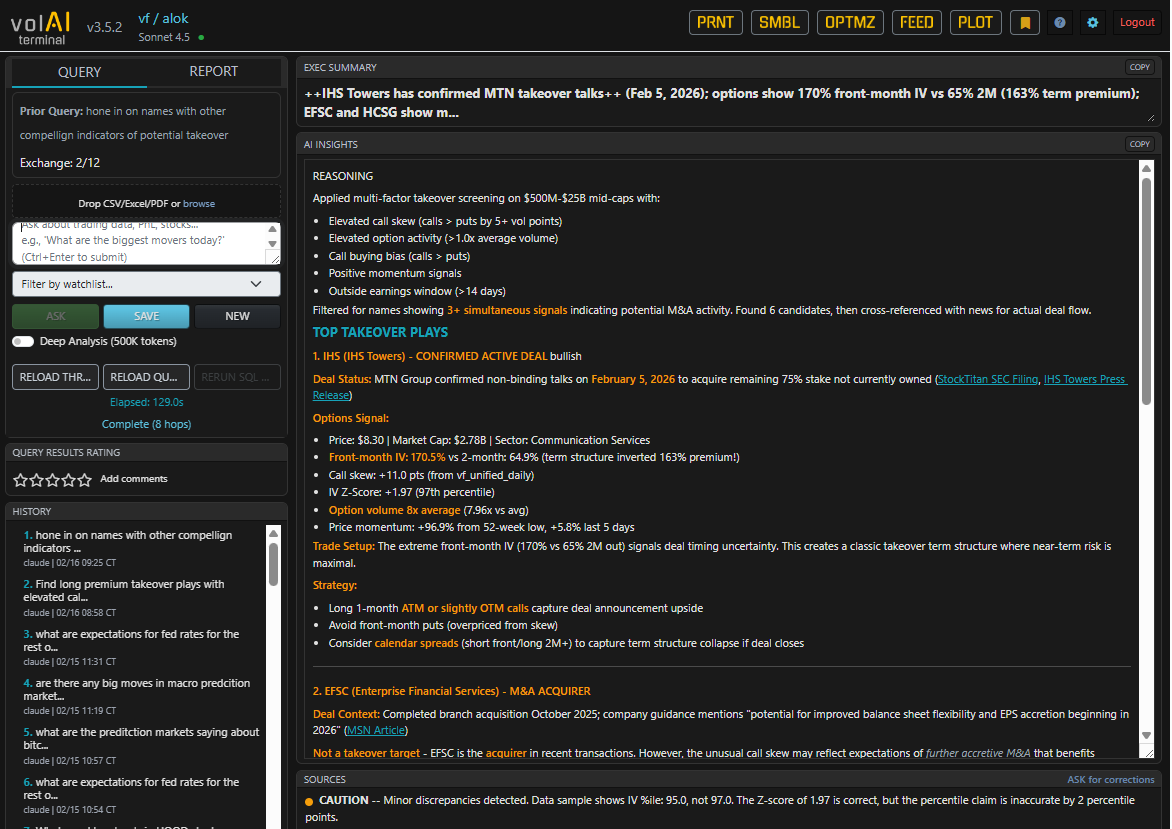Screen dimensions: 1172x829
Task: Click the first rating star
Action: 20,480
